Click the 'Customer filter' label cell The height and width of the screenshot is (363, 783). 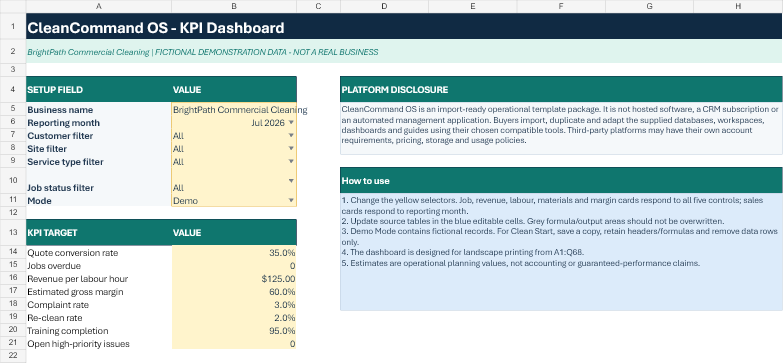click(x=99, y=135)
